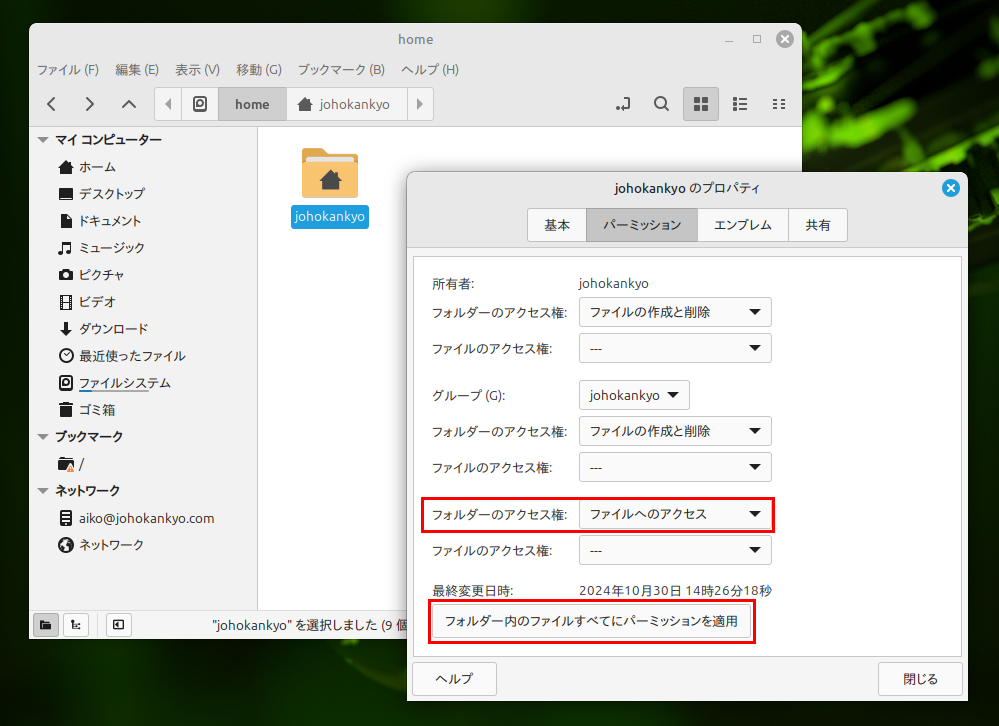This screenshot has height=726, width=999.
Task: Open グループ johokankyo dropdown
Action: 634,395
